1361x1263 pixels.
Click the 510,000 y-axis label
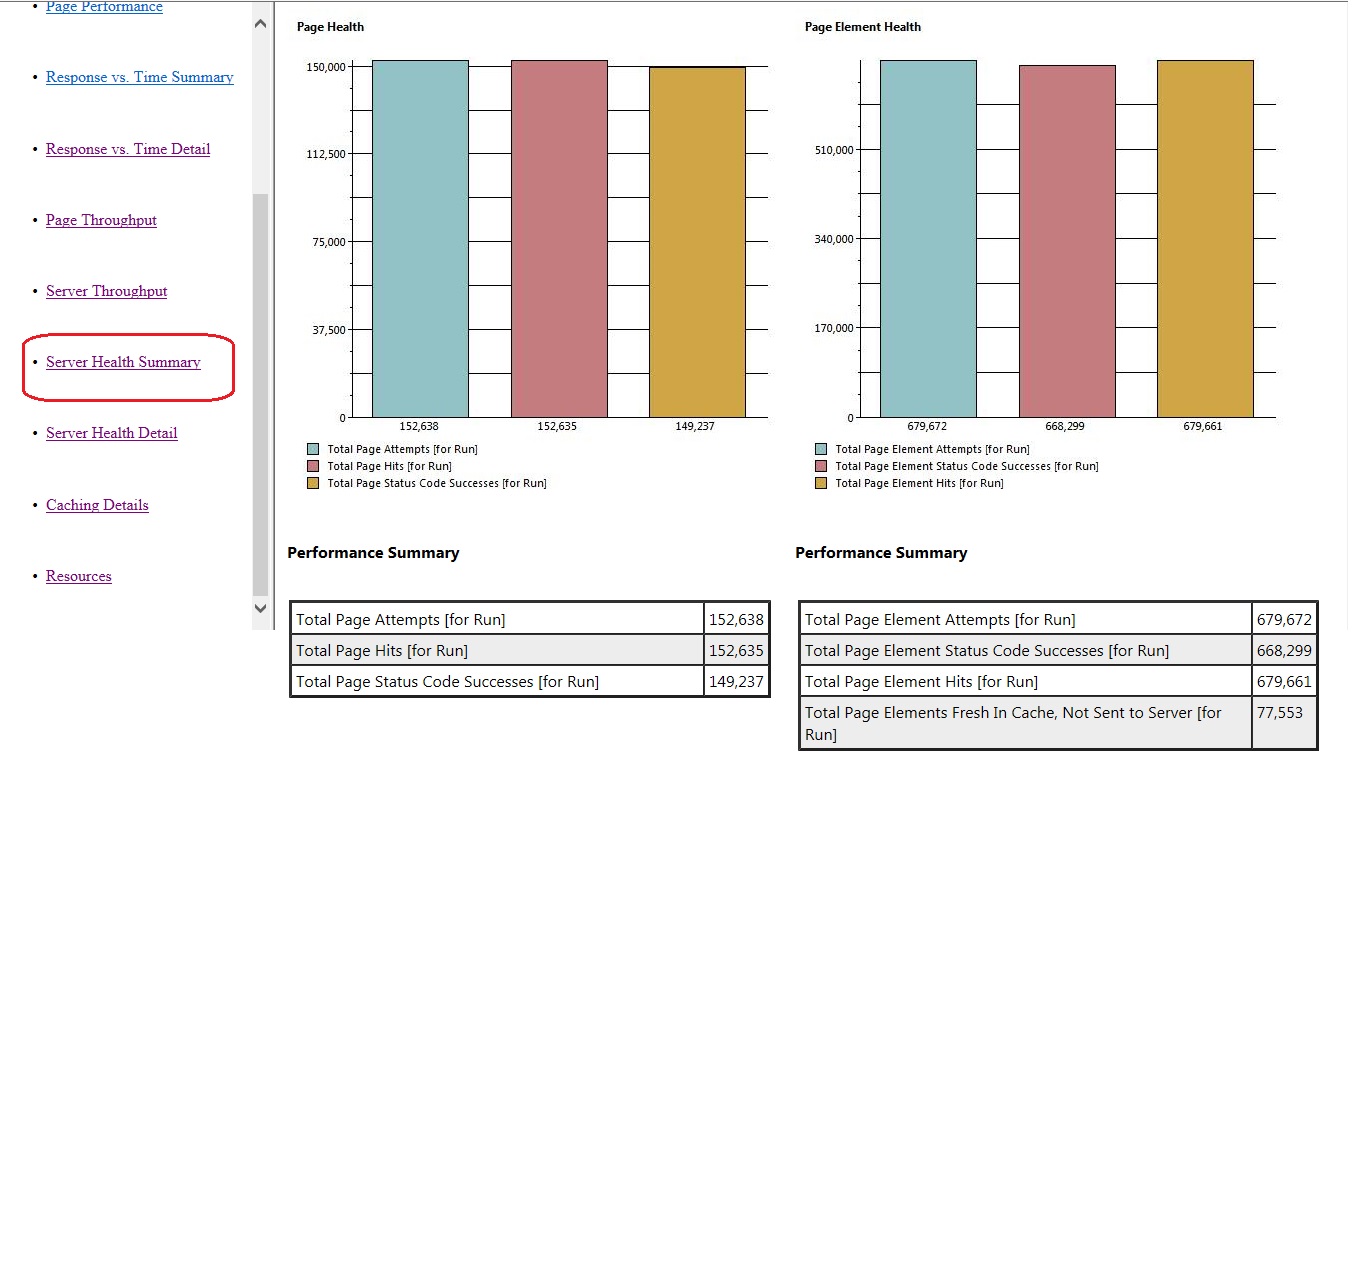tap(834, 150)
